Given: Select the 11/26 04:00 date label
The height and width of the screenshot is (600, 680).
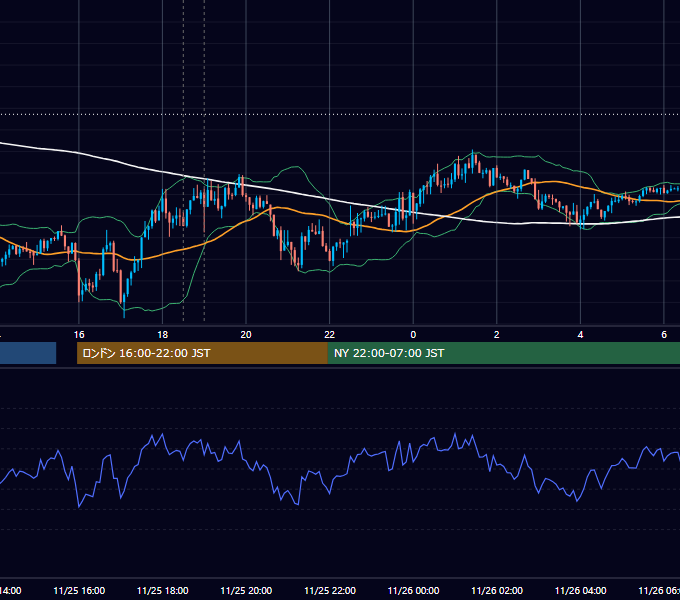Looking at the screenshot, I should (581, 590).
